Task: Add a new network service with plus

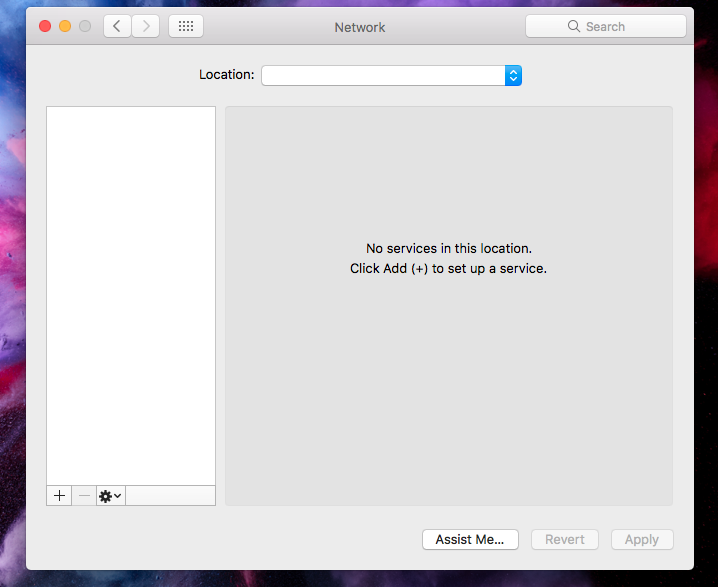Action: [x=59, y=496]
